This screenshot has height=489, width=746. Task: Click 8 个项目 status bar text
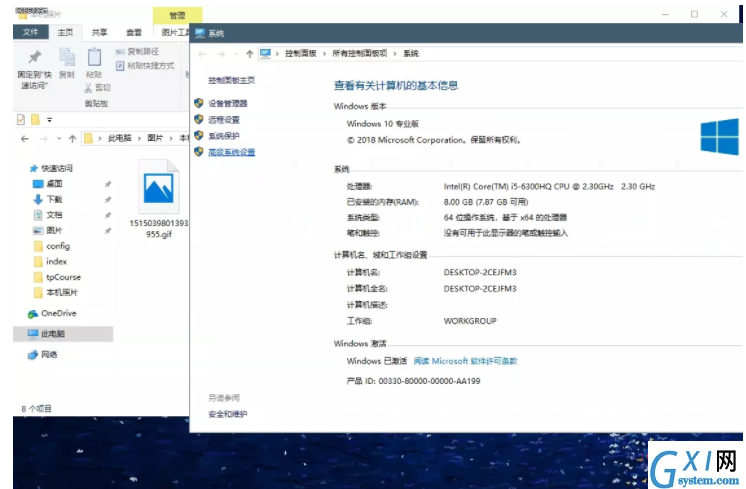(37, 409)
